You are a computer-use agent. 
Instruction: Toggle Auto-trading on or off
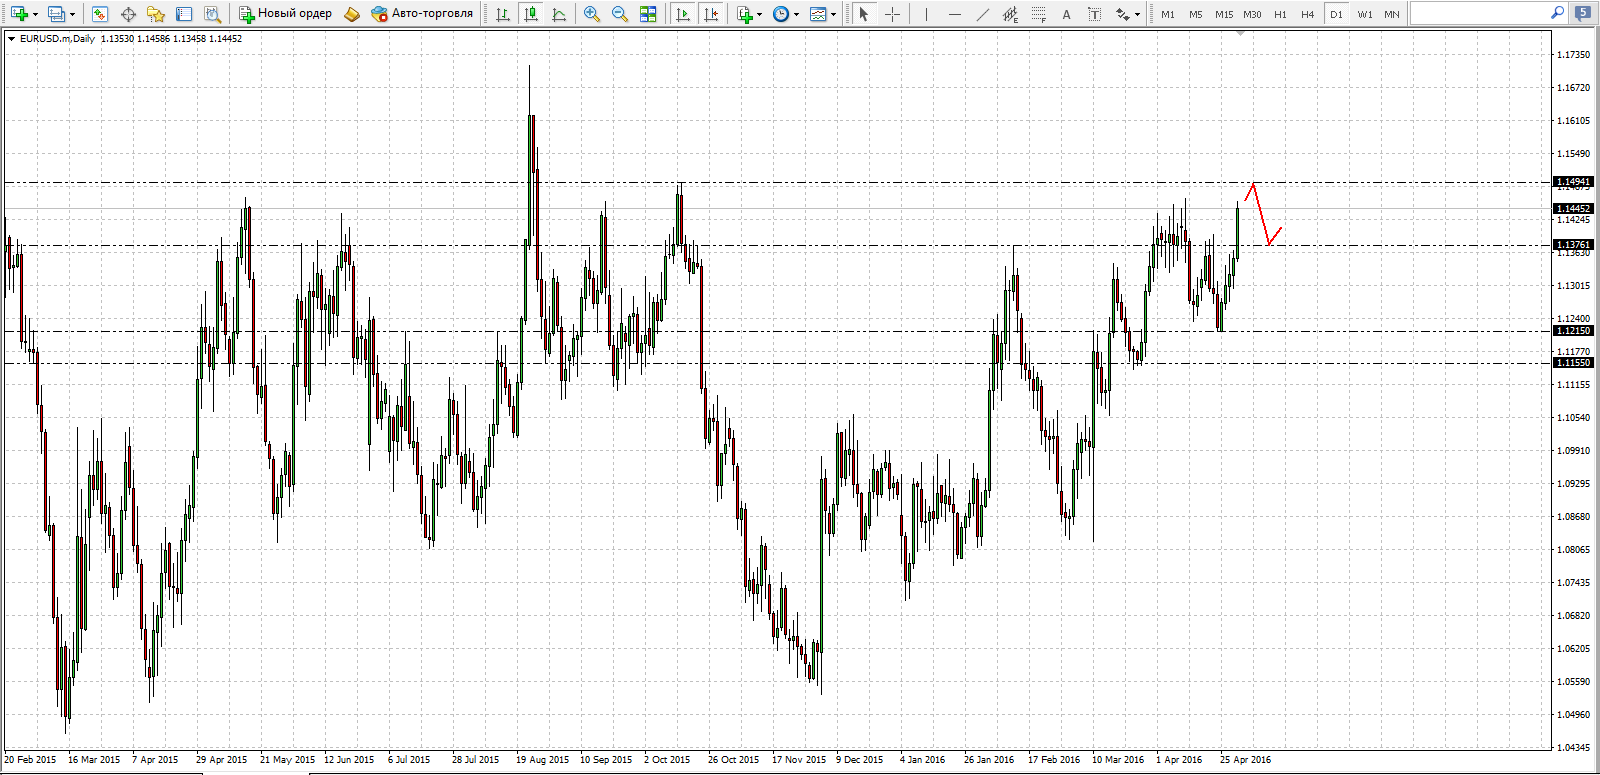pyautogui.click(x=421, y=14)
